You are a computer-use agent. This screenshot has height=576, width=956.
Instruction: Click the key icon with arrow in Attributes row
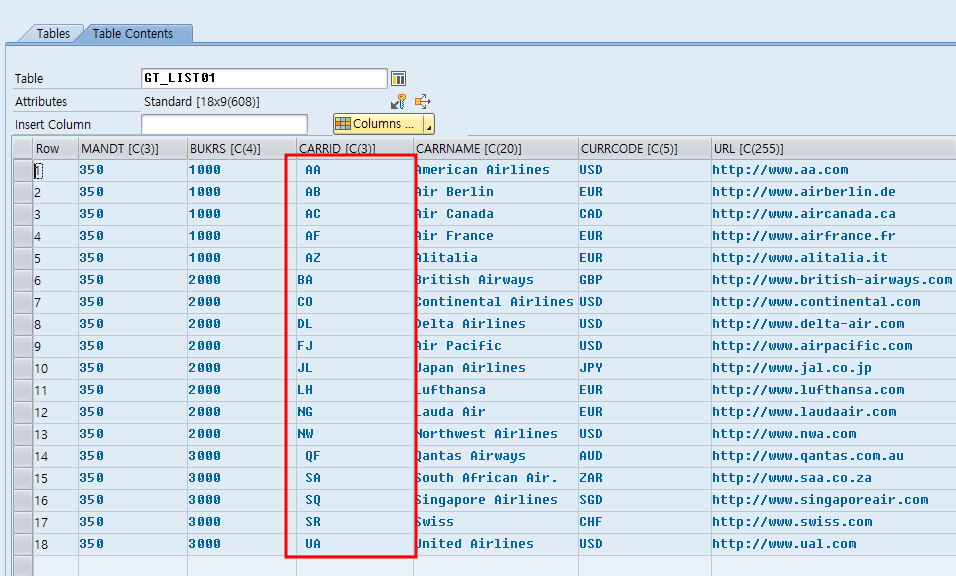(399, 102)
